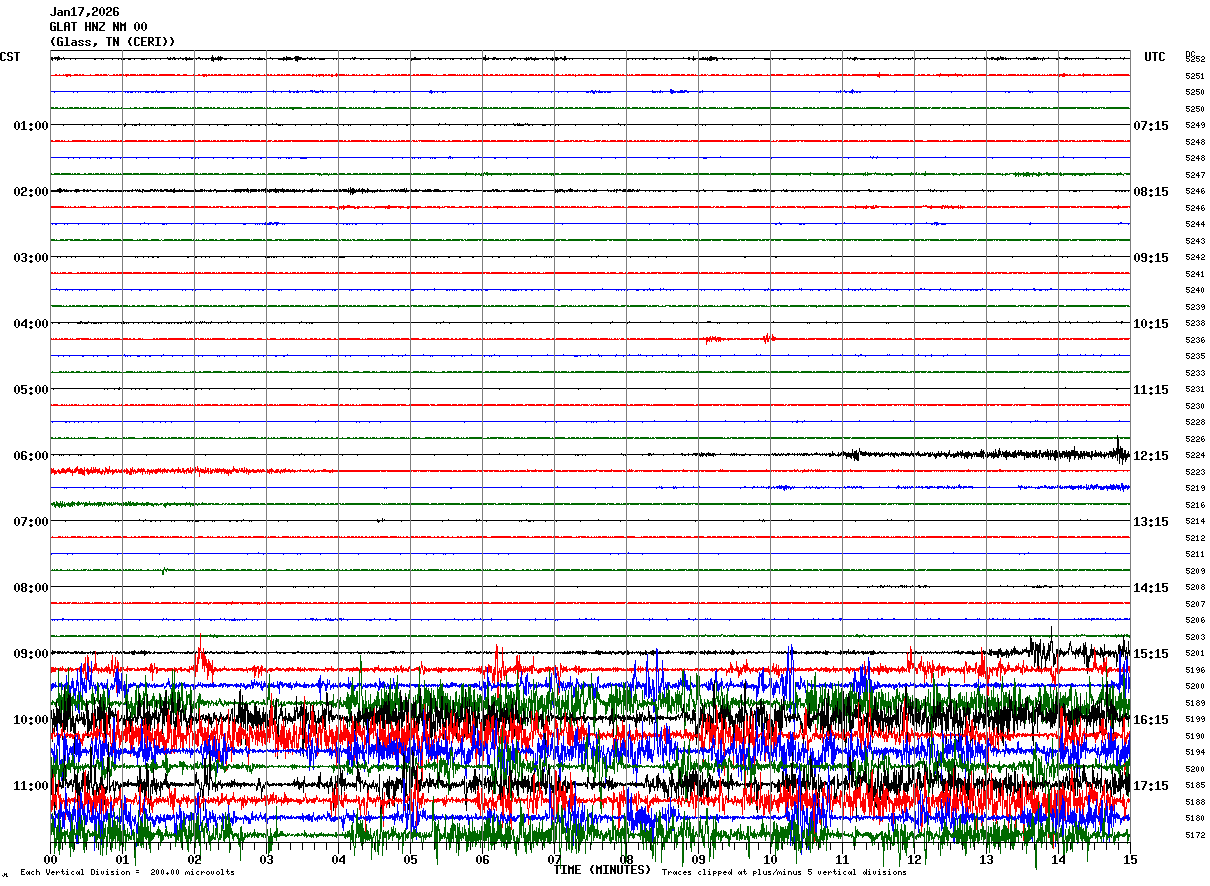Viewport: 1210px width, 886px height.
Task: Click the "TIME (MINUTES)" axis title
Action: pos(602,870)
